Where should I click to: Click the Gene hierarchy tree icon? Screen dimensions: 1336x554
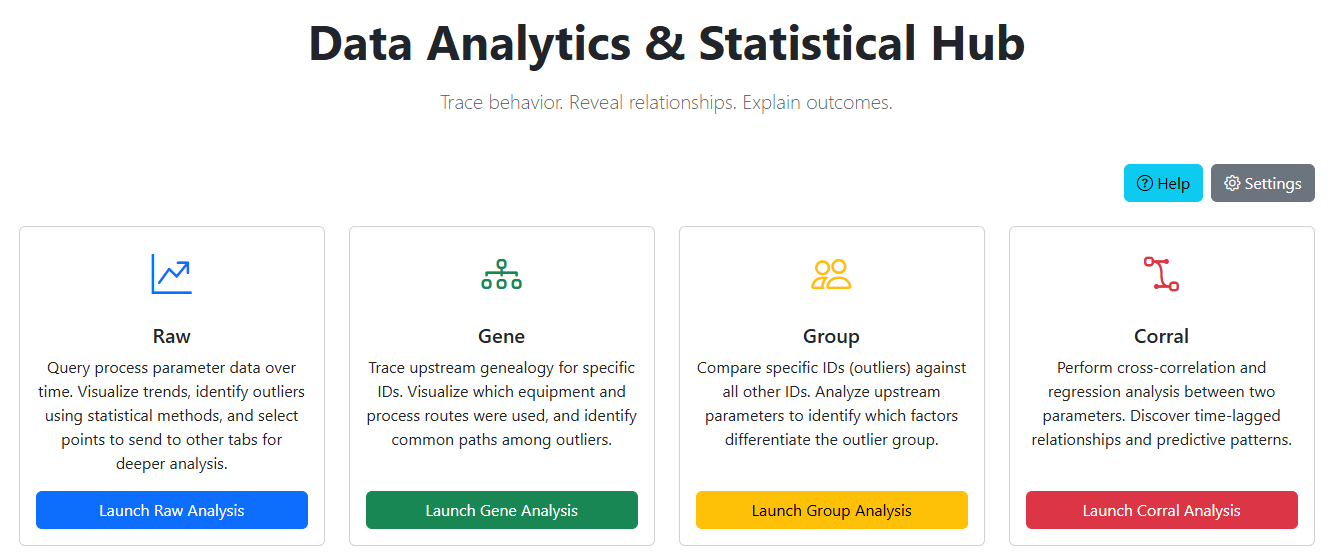point(501,274)
